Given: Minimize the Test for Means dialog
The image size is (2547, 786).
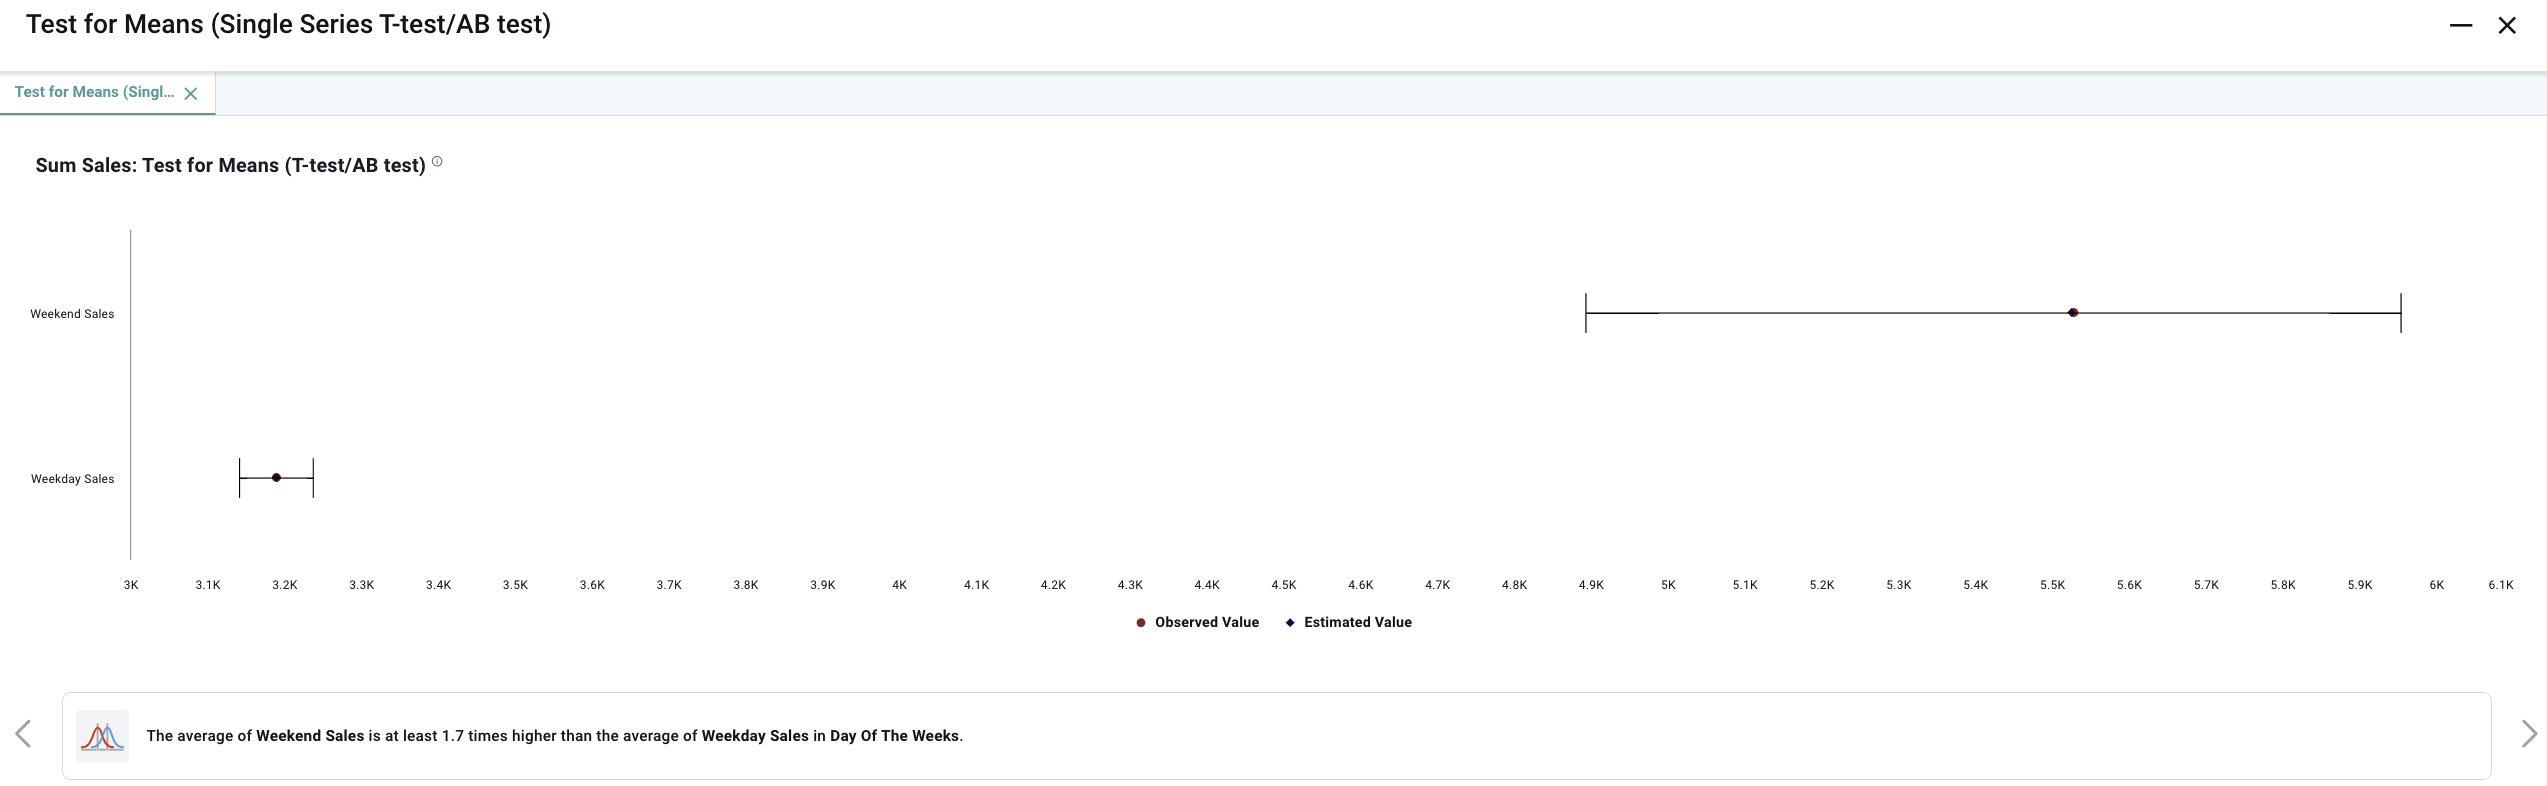Looking at the screenshot, I should click(2460, 25).
